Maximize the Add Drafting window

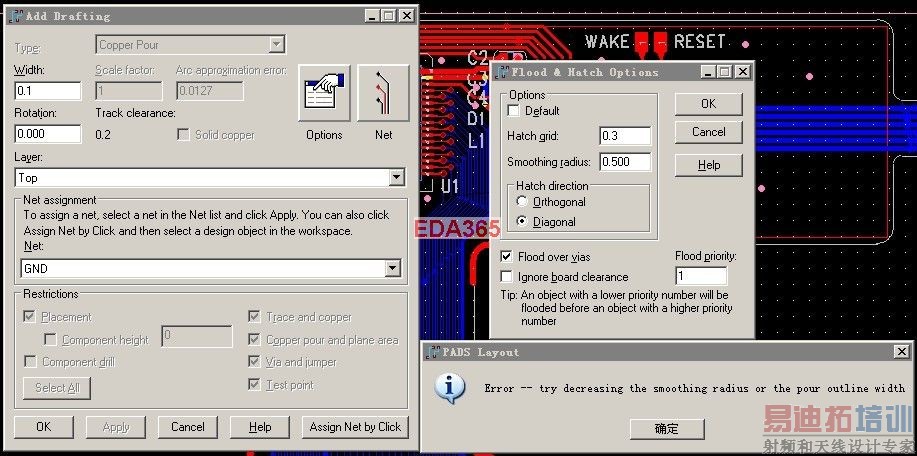click(388, 16)
